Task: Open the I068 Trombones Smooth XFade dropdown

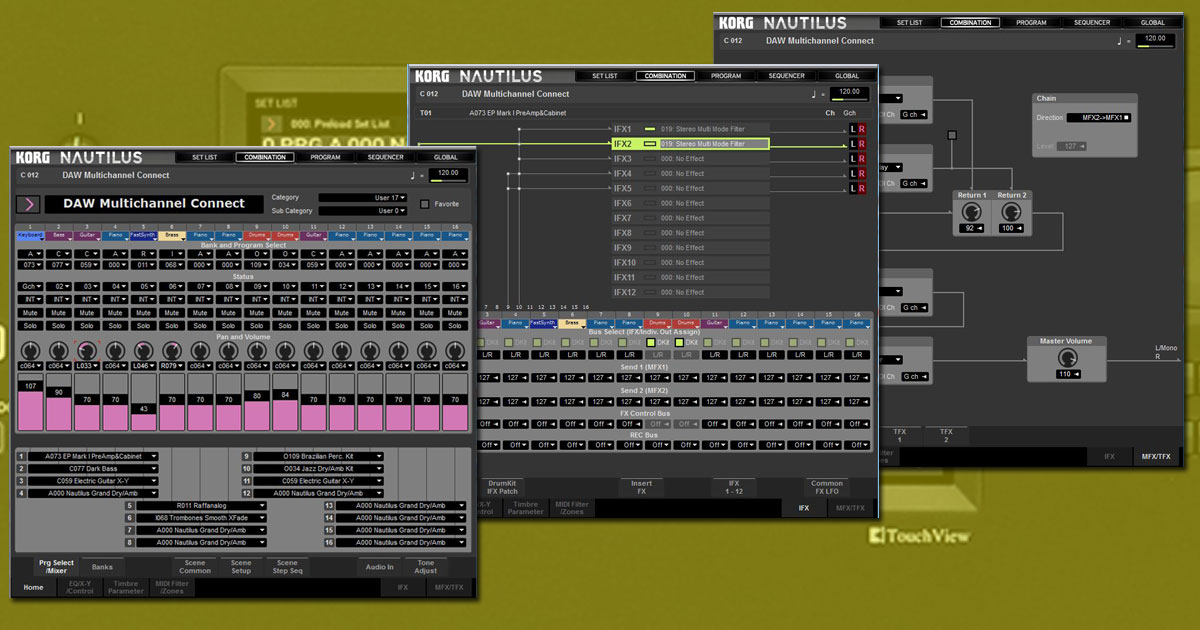Action: (x=201, y=518)
